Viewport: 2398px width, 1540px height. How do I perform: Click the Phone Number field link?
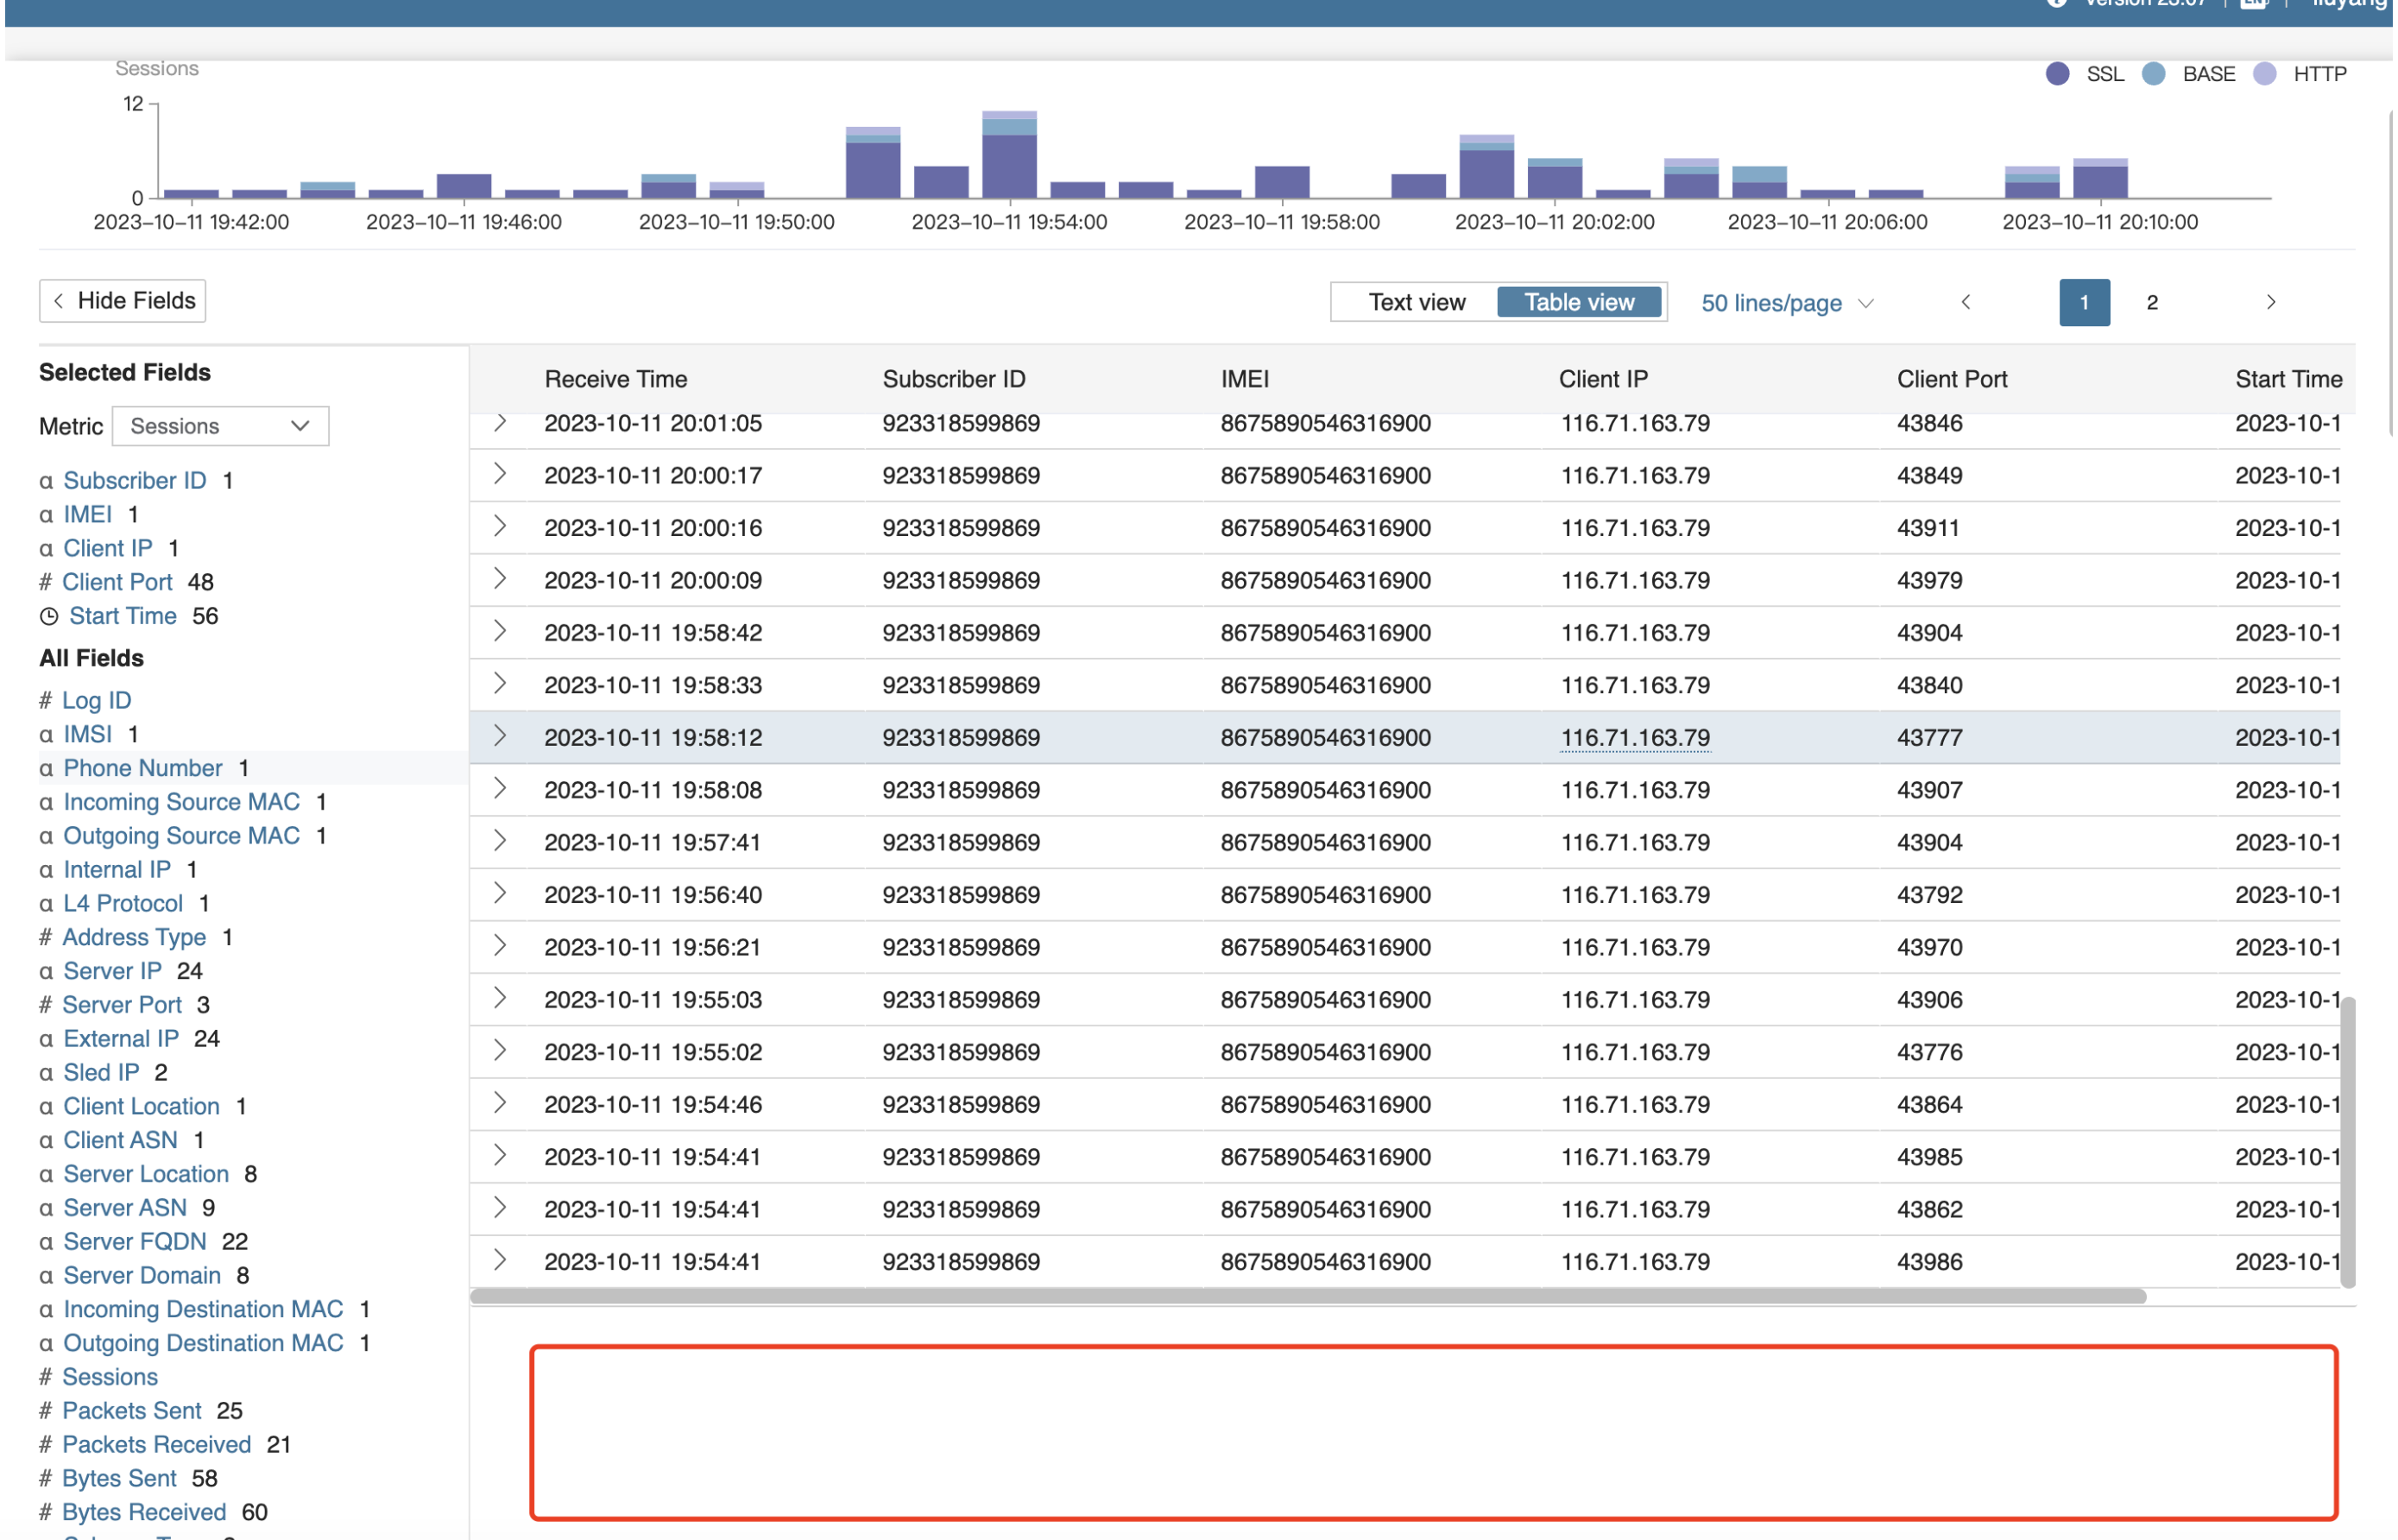[143, 768]
